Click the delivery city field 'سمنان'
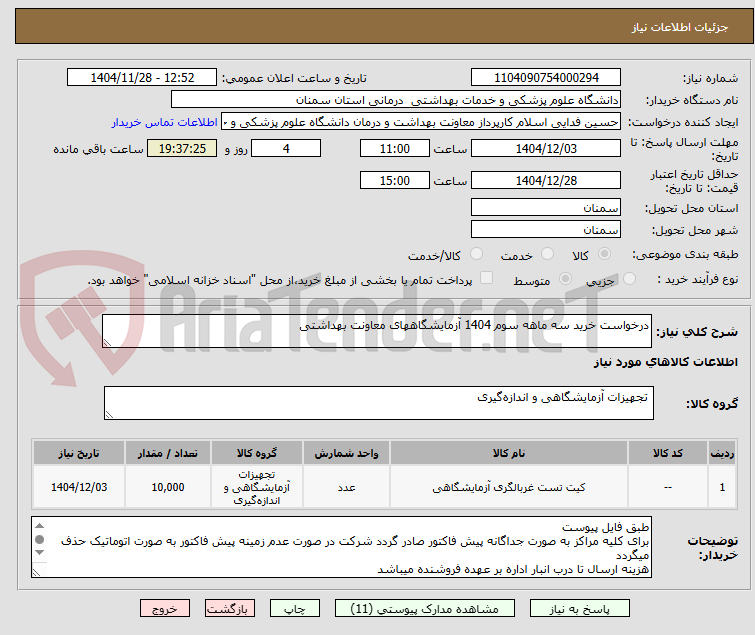This screenshot has width=755, height=635. coord(546,229)
